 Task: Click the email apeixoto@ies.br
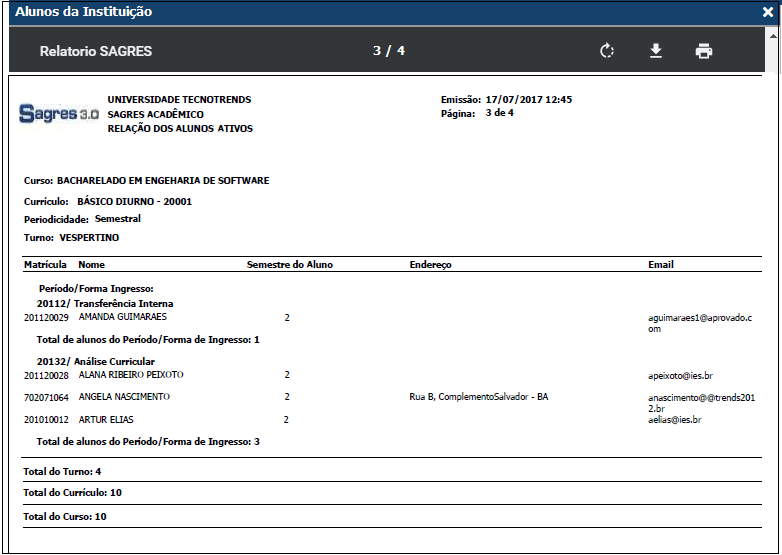pyautogui.click(x=680, y=376)
